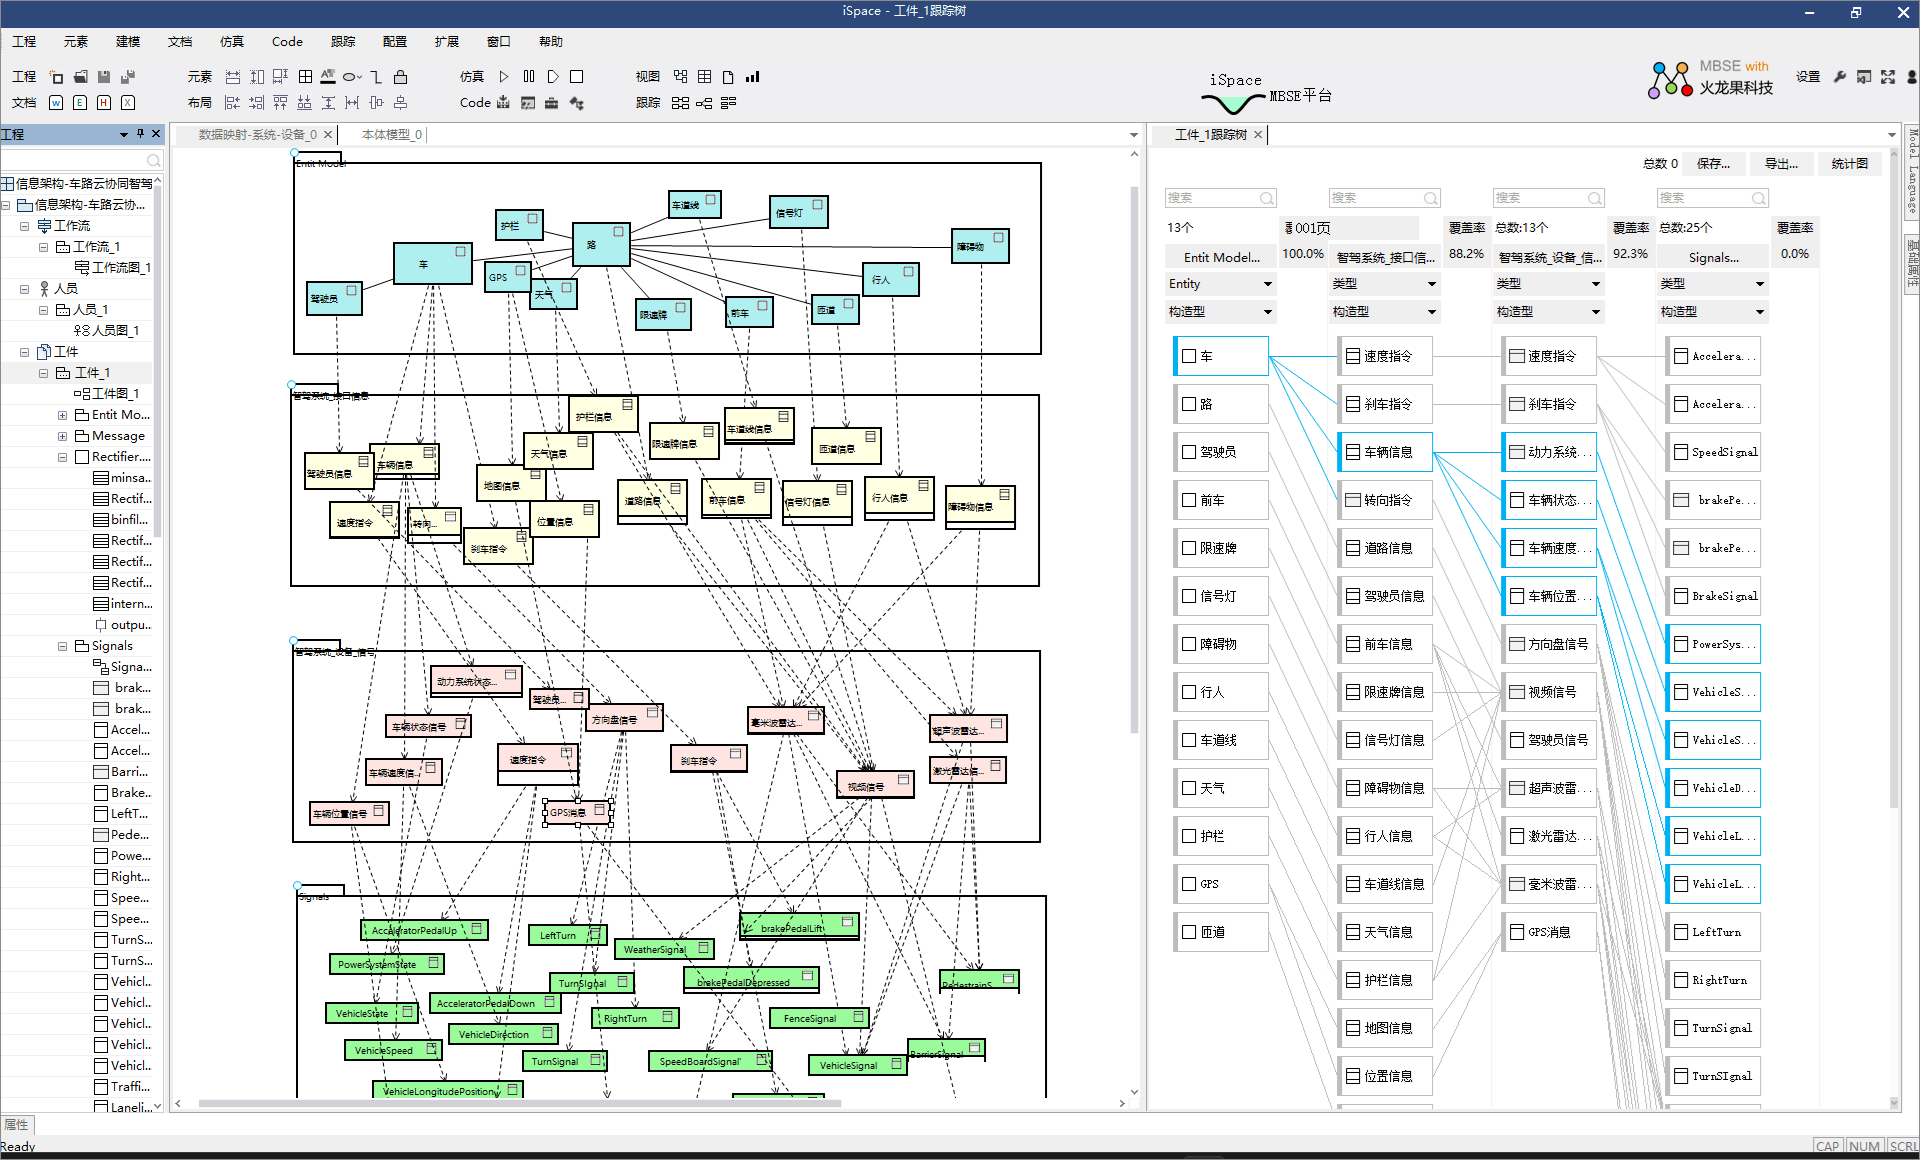Select the 车辆信息 item in interface column
Viewport: 1920px width, 1160px height.
(1385, 452)
